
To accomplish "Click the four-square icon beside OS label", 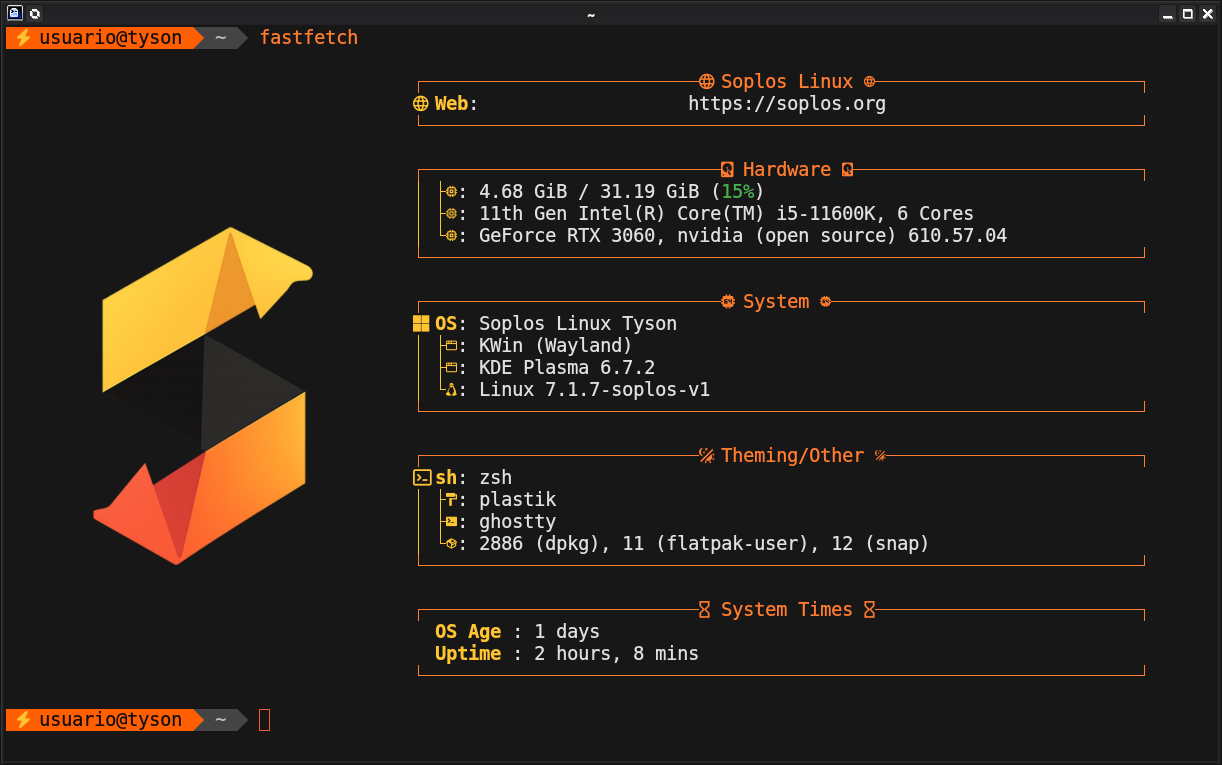I will 420,324.
